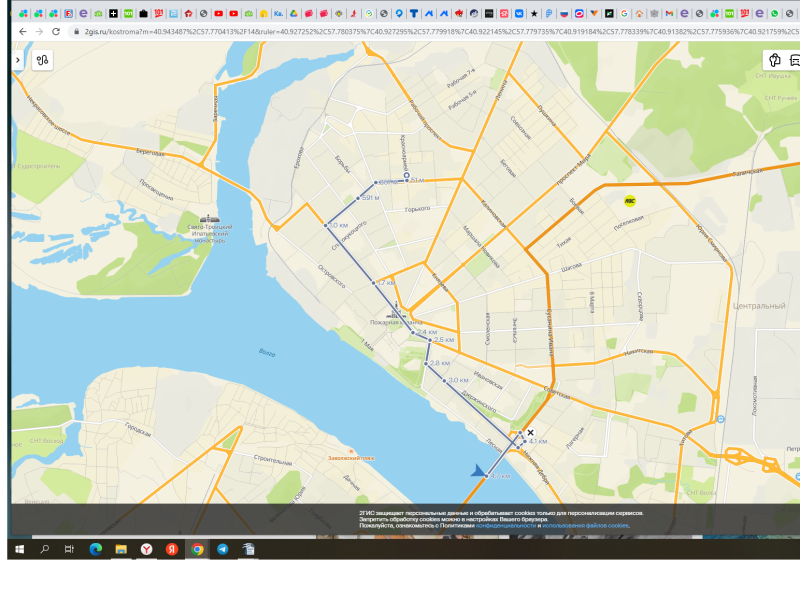Switch to the Russian flag icon tab
The image size is (800, 600).
(564, 14)
